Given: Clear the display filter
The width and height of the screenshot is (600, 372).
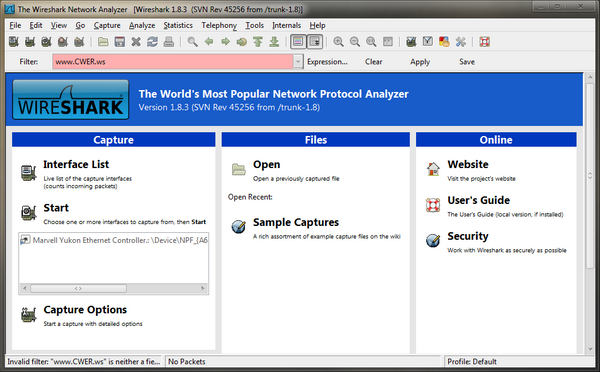Looking at the screenshot, I should [373, 62].
